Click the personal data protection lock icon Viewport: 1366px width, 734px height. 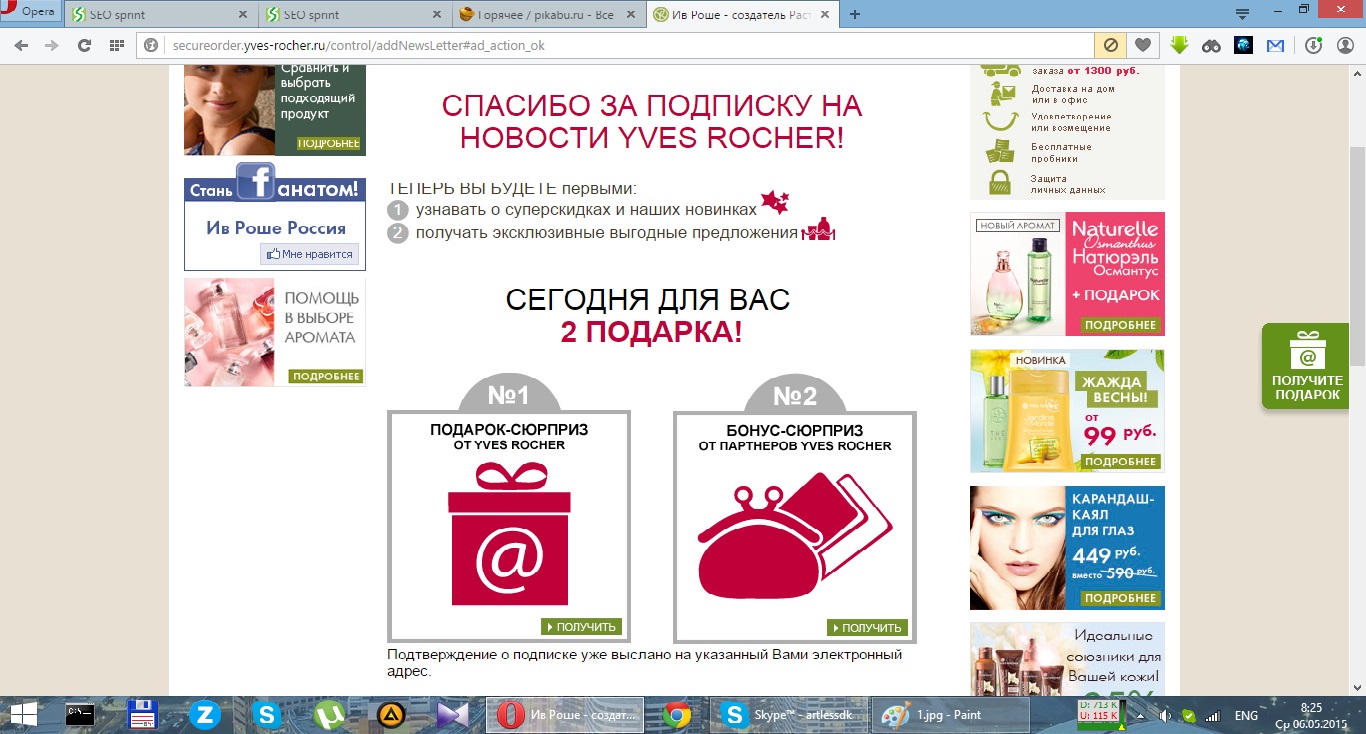pos(1000,182)
